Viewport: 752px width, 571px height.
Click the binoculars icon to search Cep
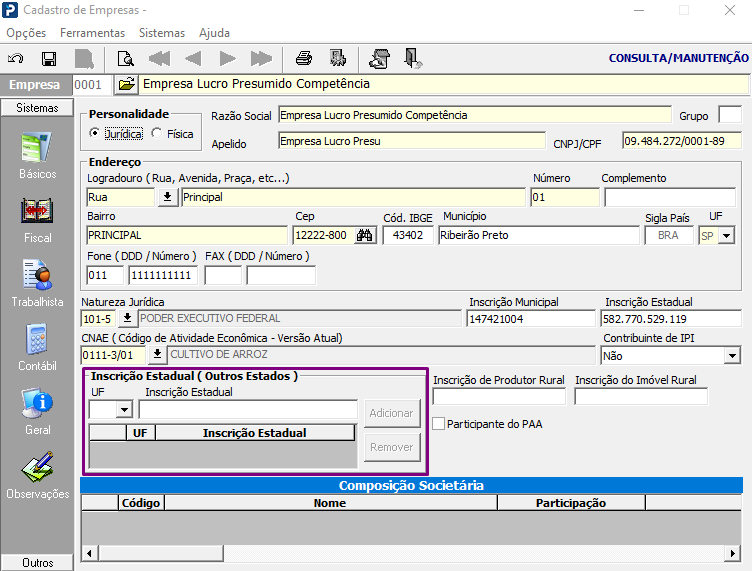pos(365,236)
